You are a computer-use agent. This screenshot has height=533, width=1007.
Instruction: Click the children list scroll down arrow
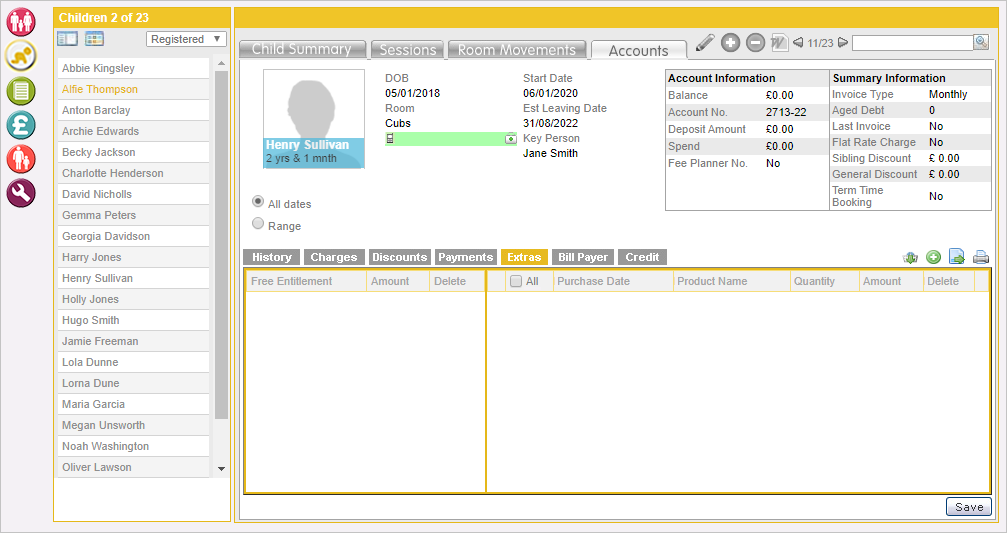tap(222, 469)
